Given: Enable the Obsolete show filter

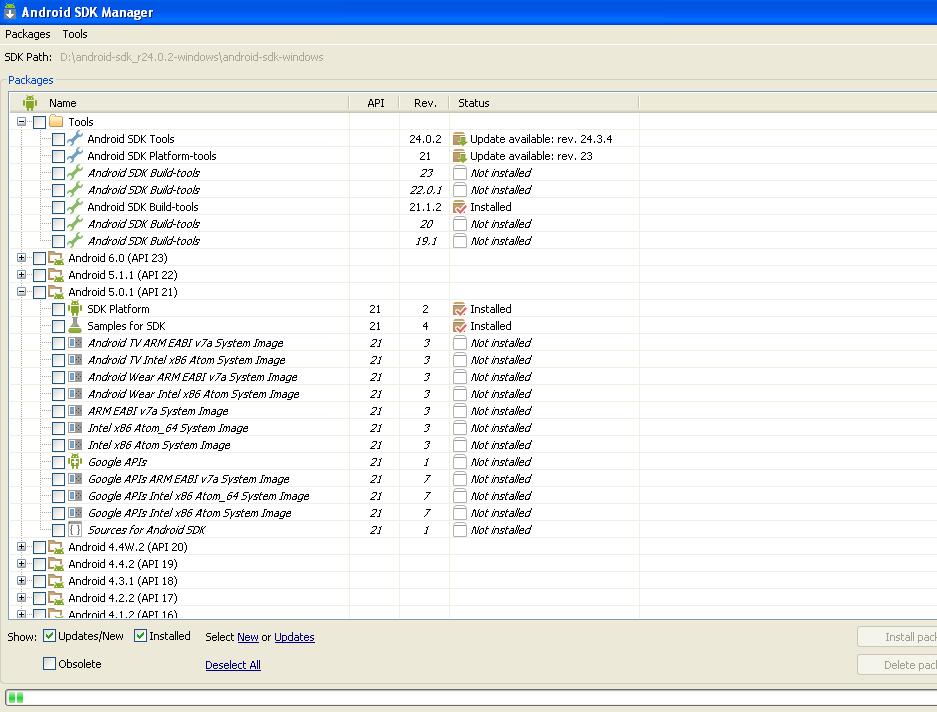Looking at the screenshot, I should [x=50, y=664].
